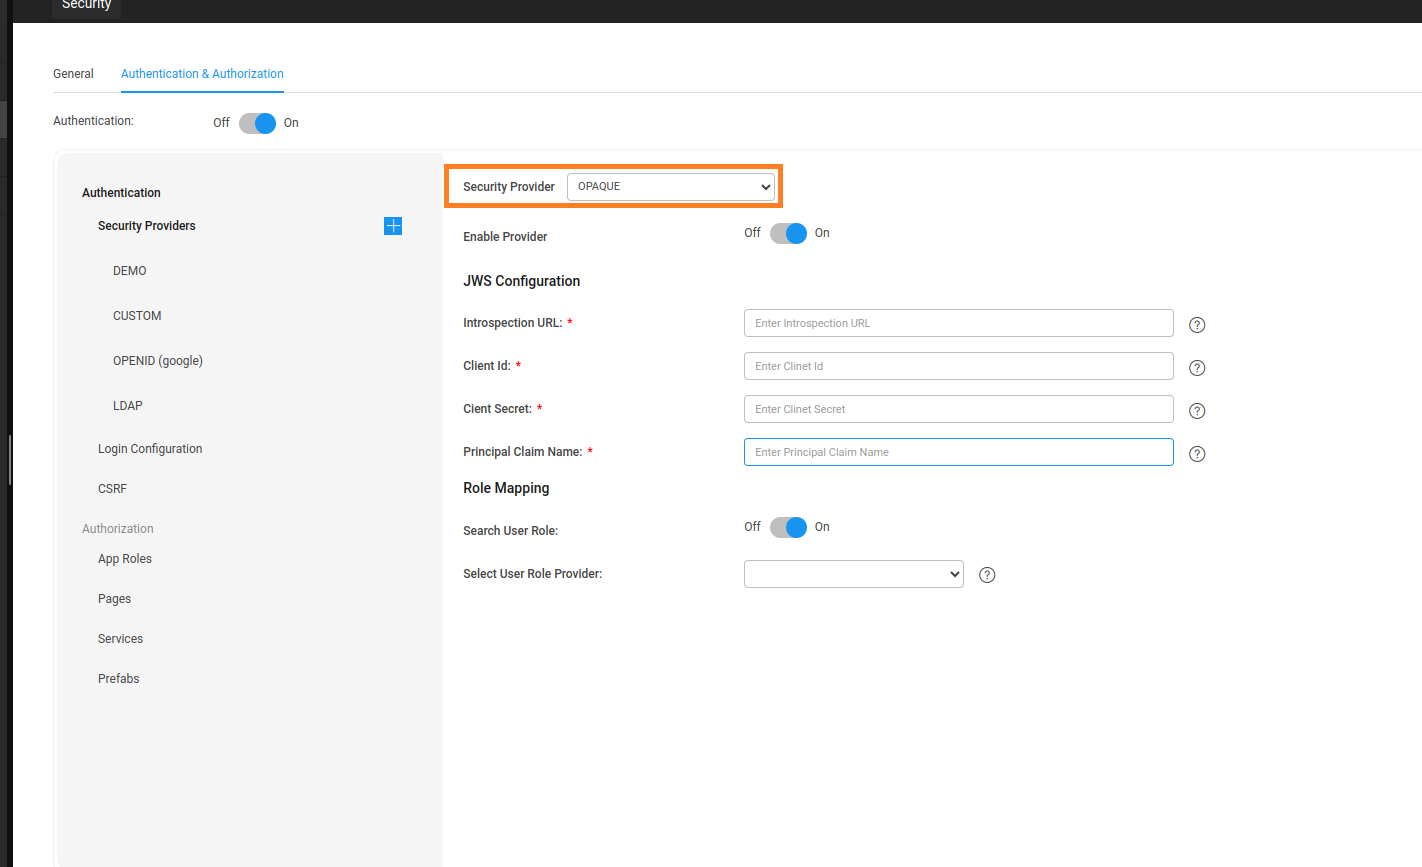Expand Select User Role Provider dropdown
Image resolution: width=1422 pixels, height=867 pixels.
pos(853,574)
